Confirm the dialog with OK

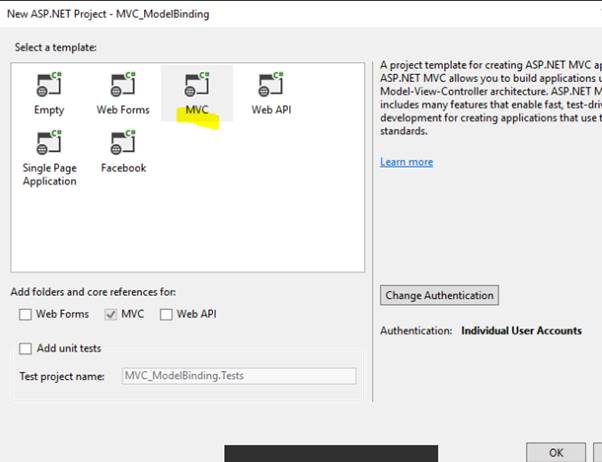pyautogui.click(x=556, y=452)
